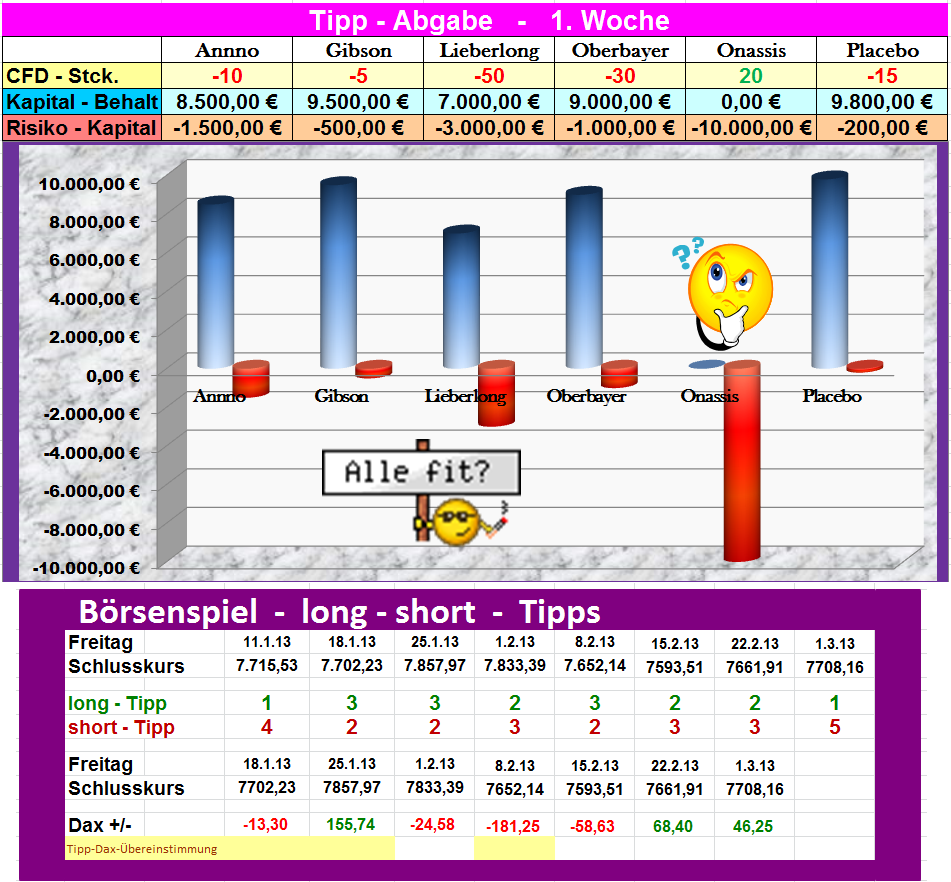Select Dax change cell 46,25
951x882 pixels.
(753, 826)
